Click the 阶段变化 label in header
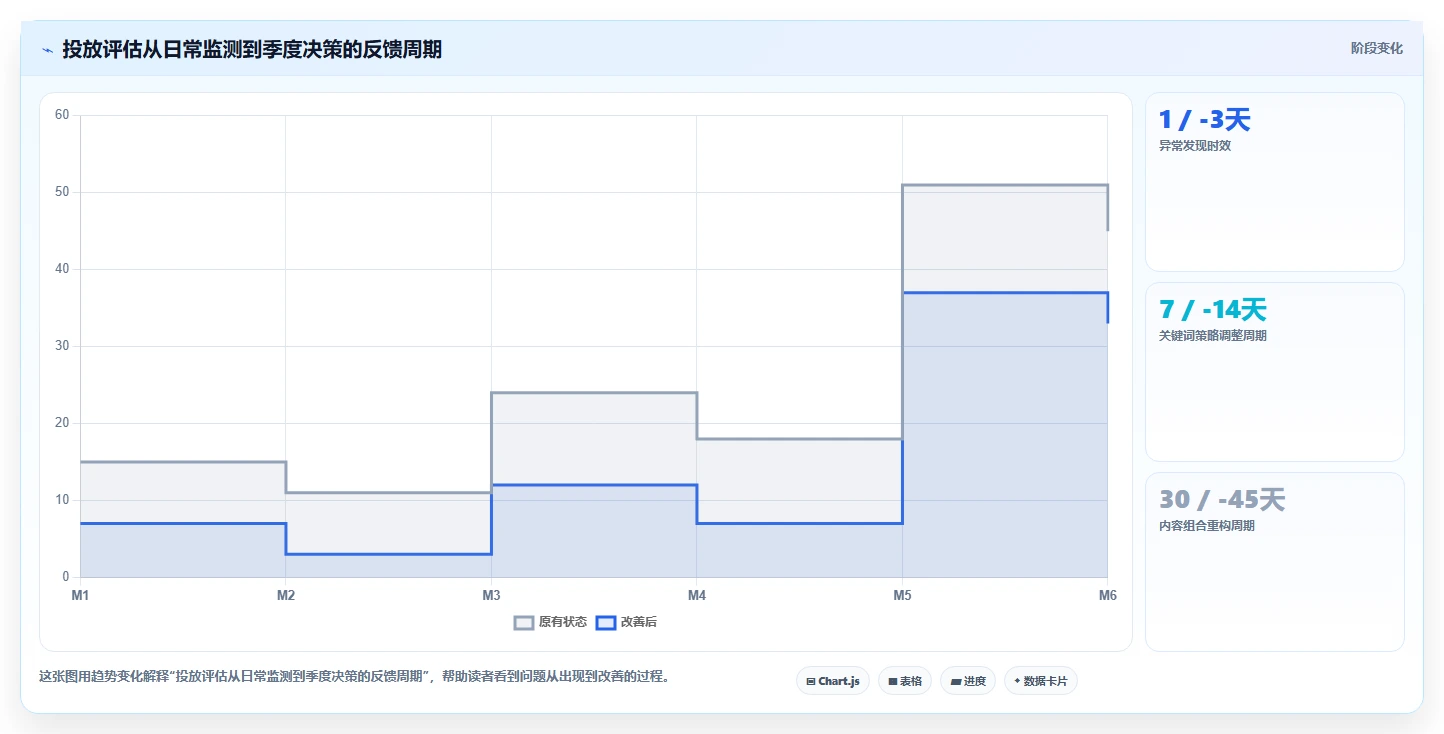Image resolution: width=1444 pixels, height=734 pixels. click(x=1377, y=49)
